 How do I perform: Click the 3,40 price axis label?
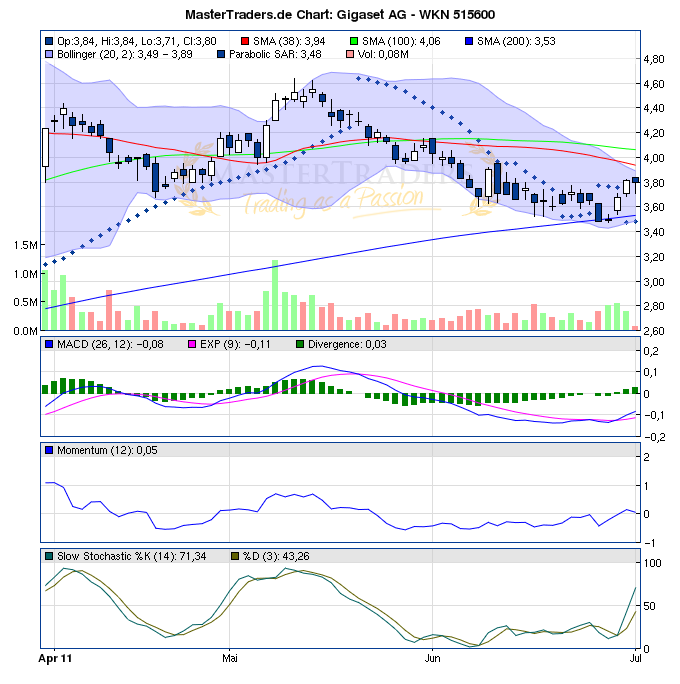click(653, 232)
